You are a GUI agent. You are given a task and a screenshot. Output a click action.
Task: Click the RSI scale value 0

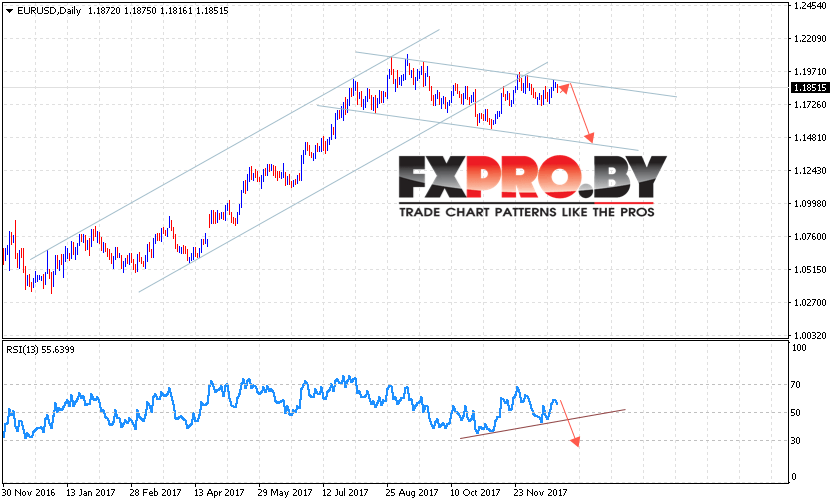tap(793, 477)
